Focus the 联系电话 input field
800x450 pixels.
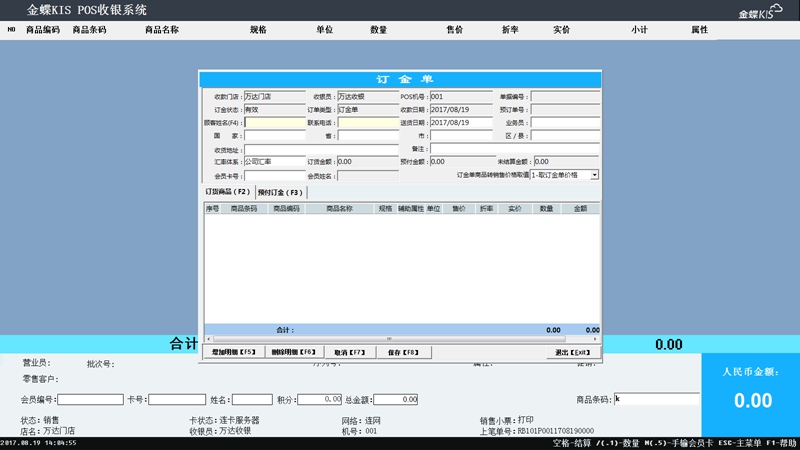[x=367, y=123]
